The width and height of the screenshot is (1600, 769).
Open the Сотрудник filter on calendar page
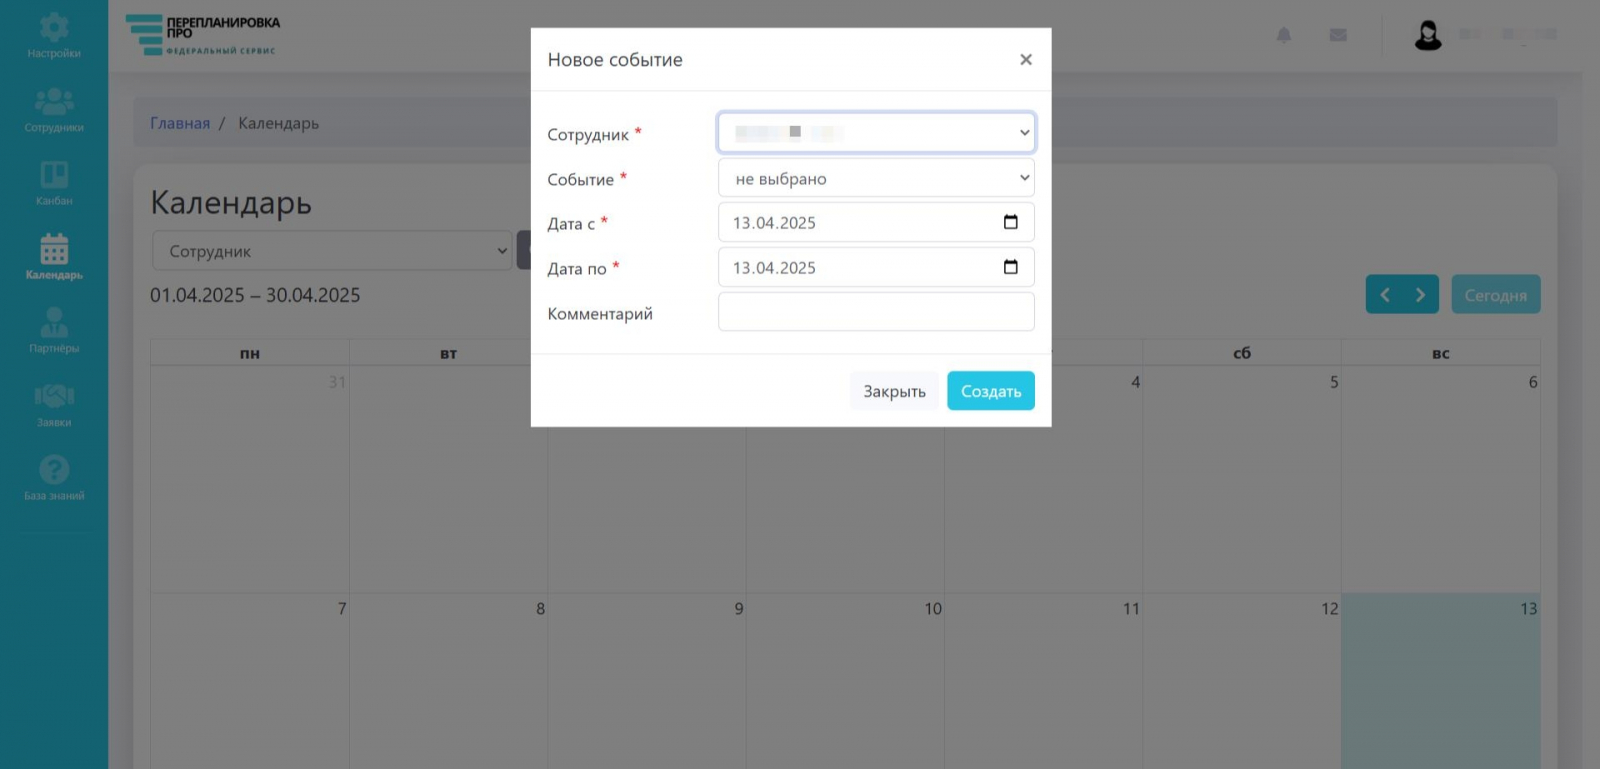coord(332,251)
